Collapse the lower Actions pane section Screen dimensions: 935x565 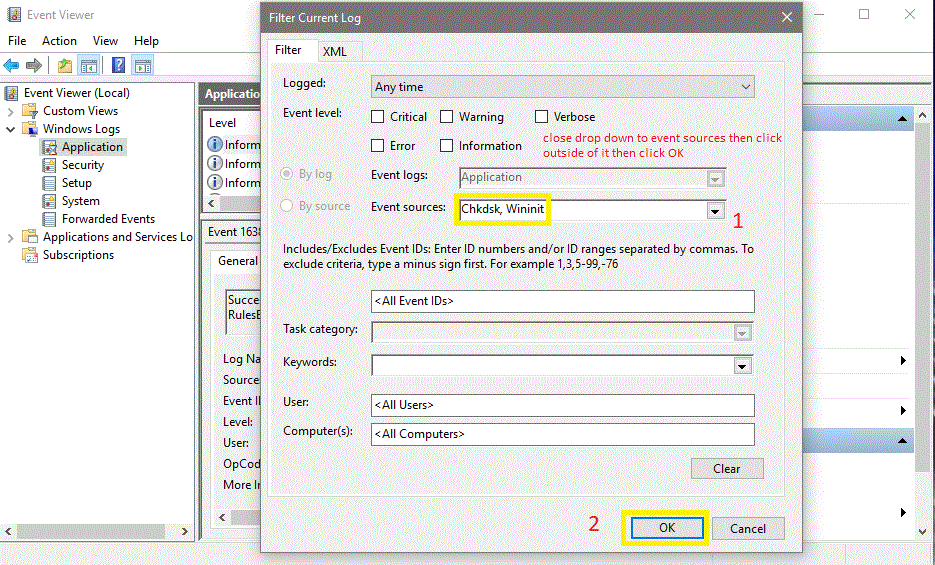pyautogui.click(x=902, y=440)
